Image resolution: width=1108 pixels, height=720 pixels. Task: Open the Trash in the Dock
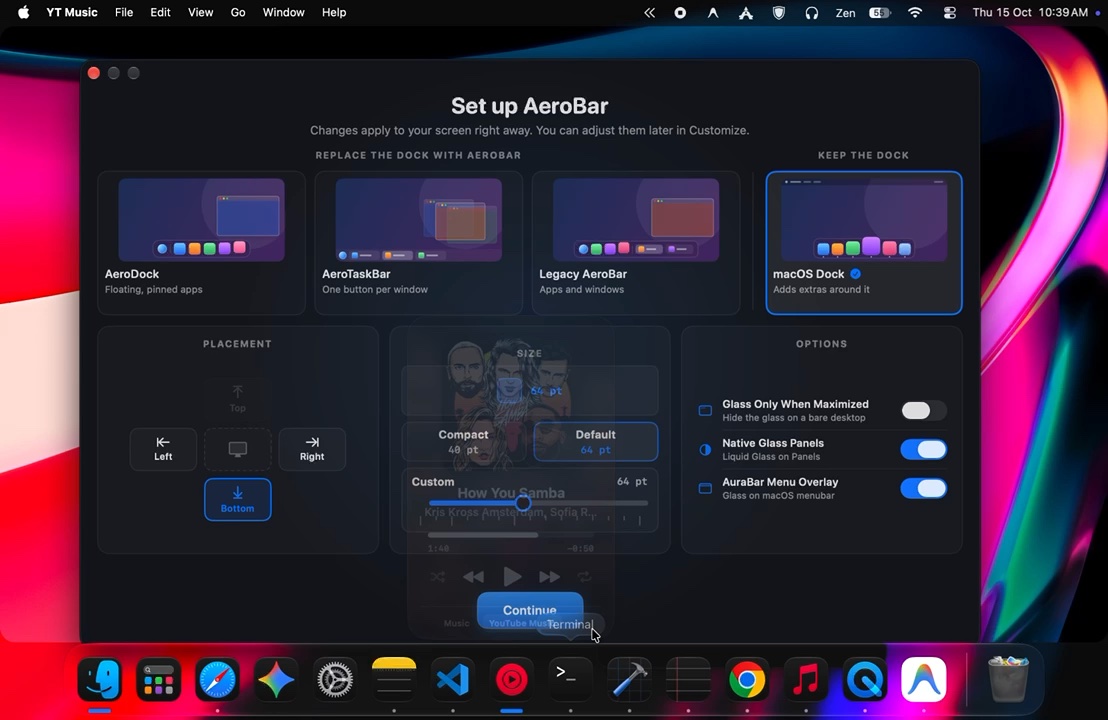[1008, 680]
